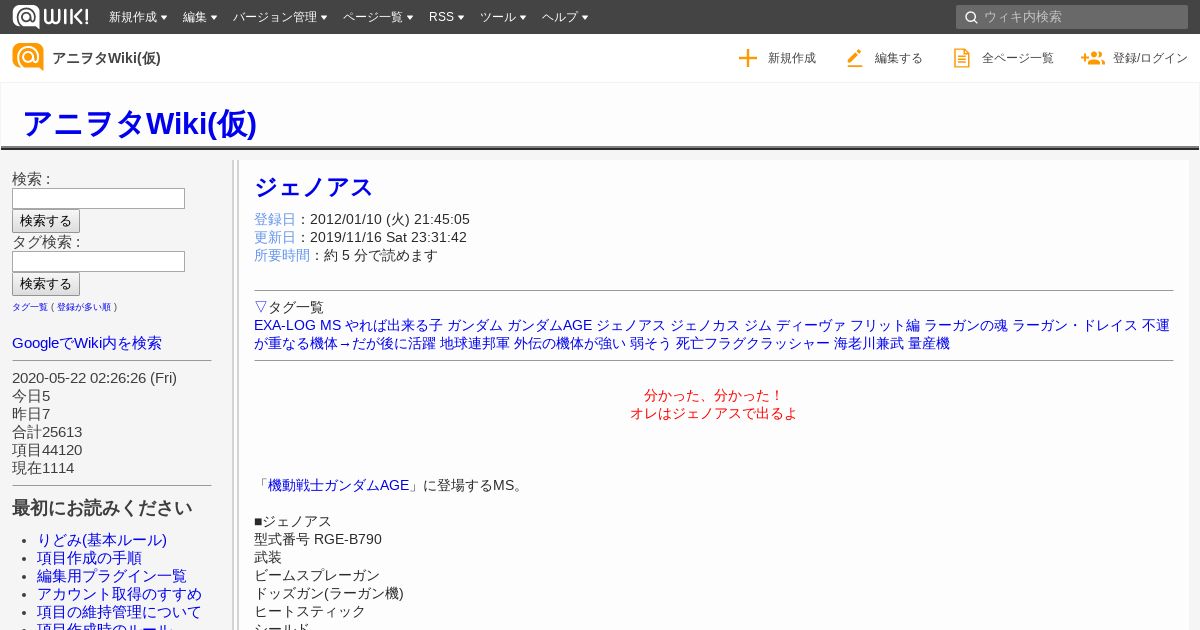The height and width of the screenshot is (630, 1200).
Task: Focus the ウィキ内検索 search field
Action: (x=1072, y=17)
